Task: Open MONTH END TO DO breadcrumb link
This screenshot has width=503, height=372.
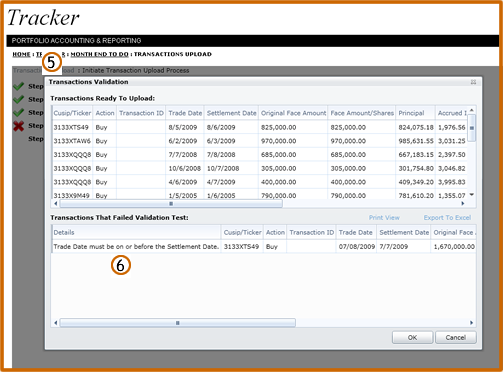Action: pyautogui.click(x=99, y=54)
